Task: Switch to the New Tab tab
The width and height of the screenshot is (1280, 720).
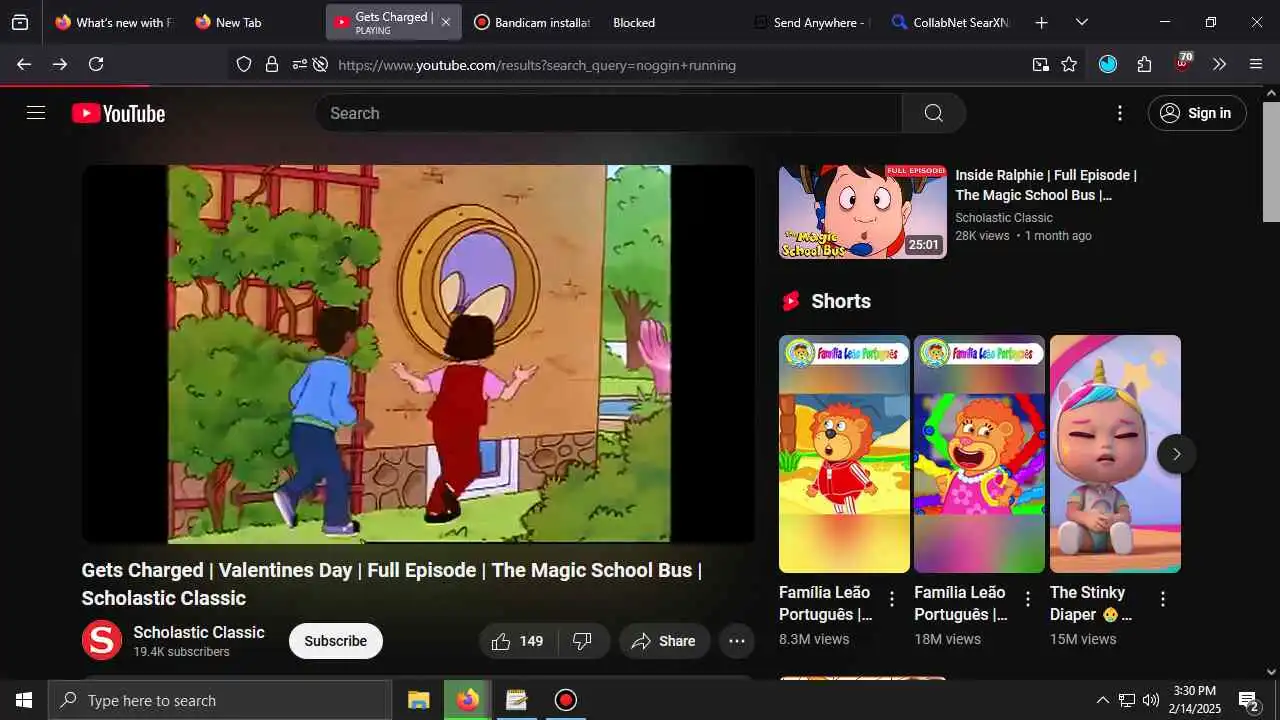Action: coord(252,22)
